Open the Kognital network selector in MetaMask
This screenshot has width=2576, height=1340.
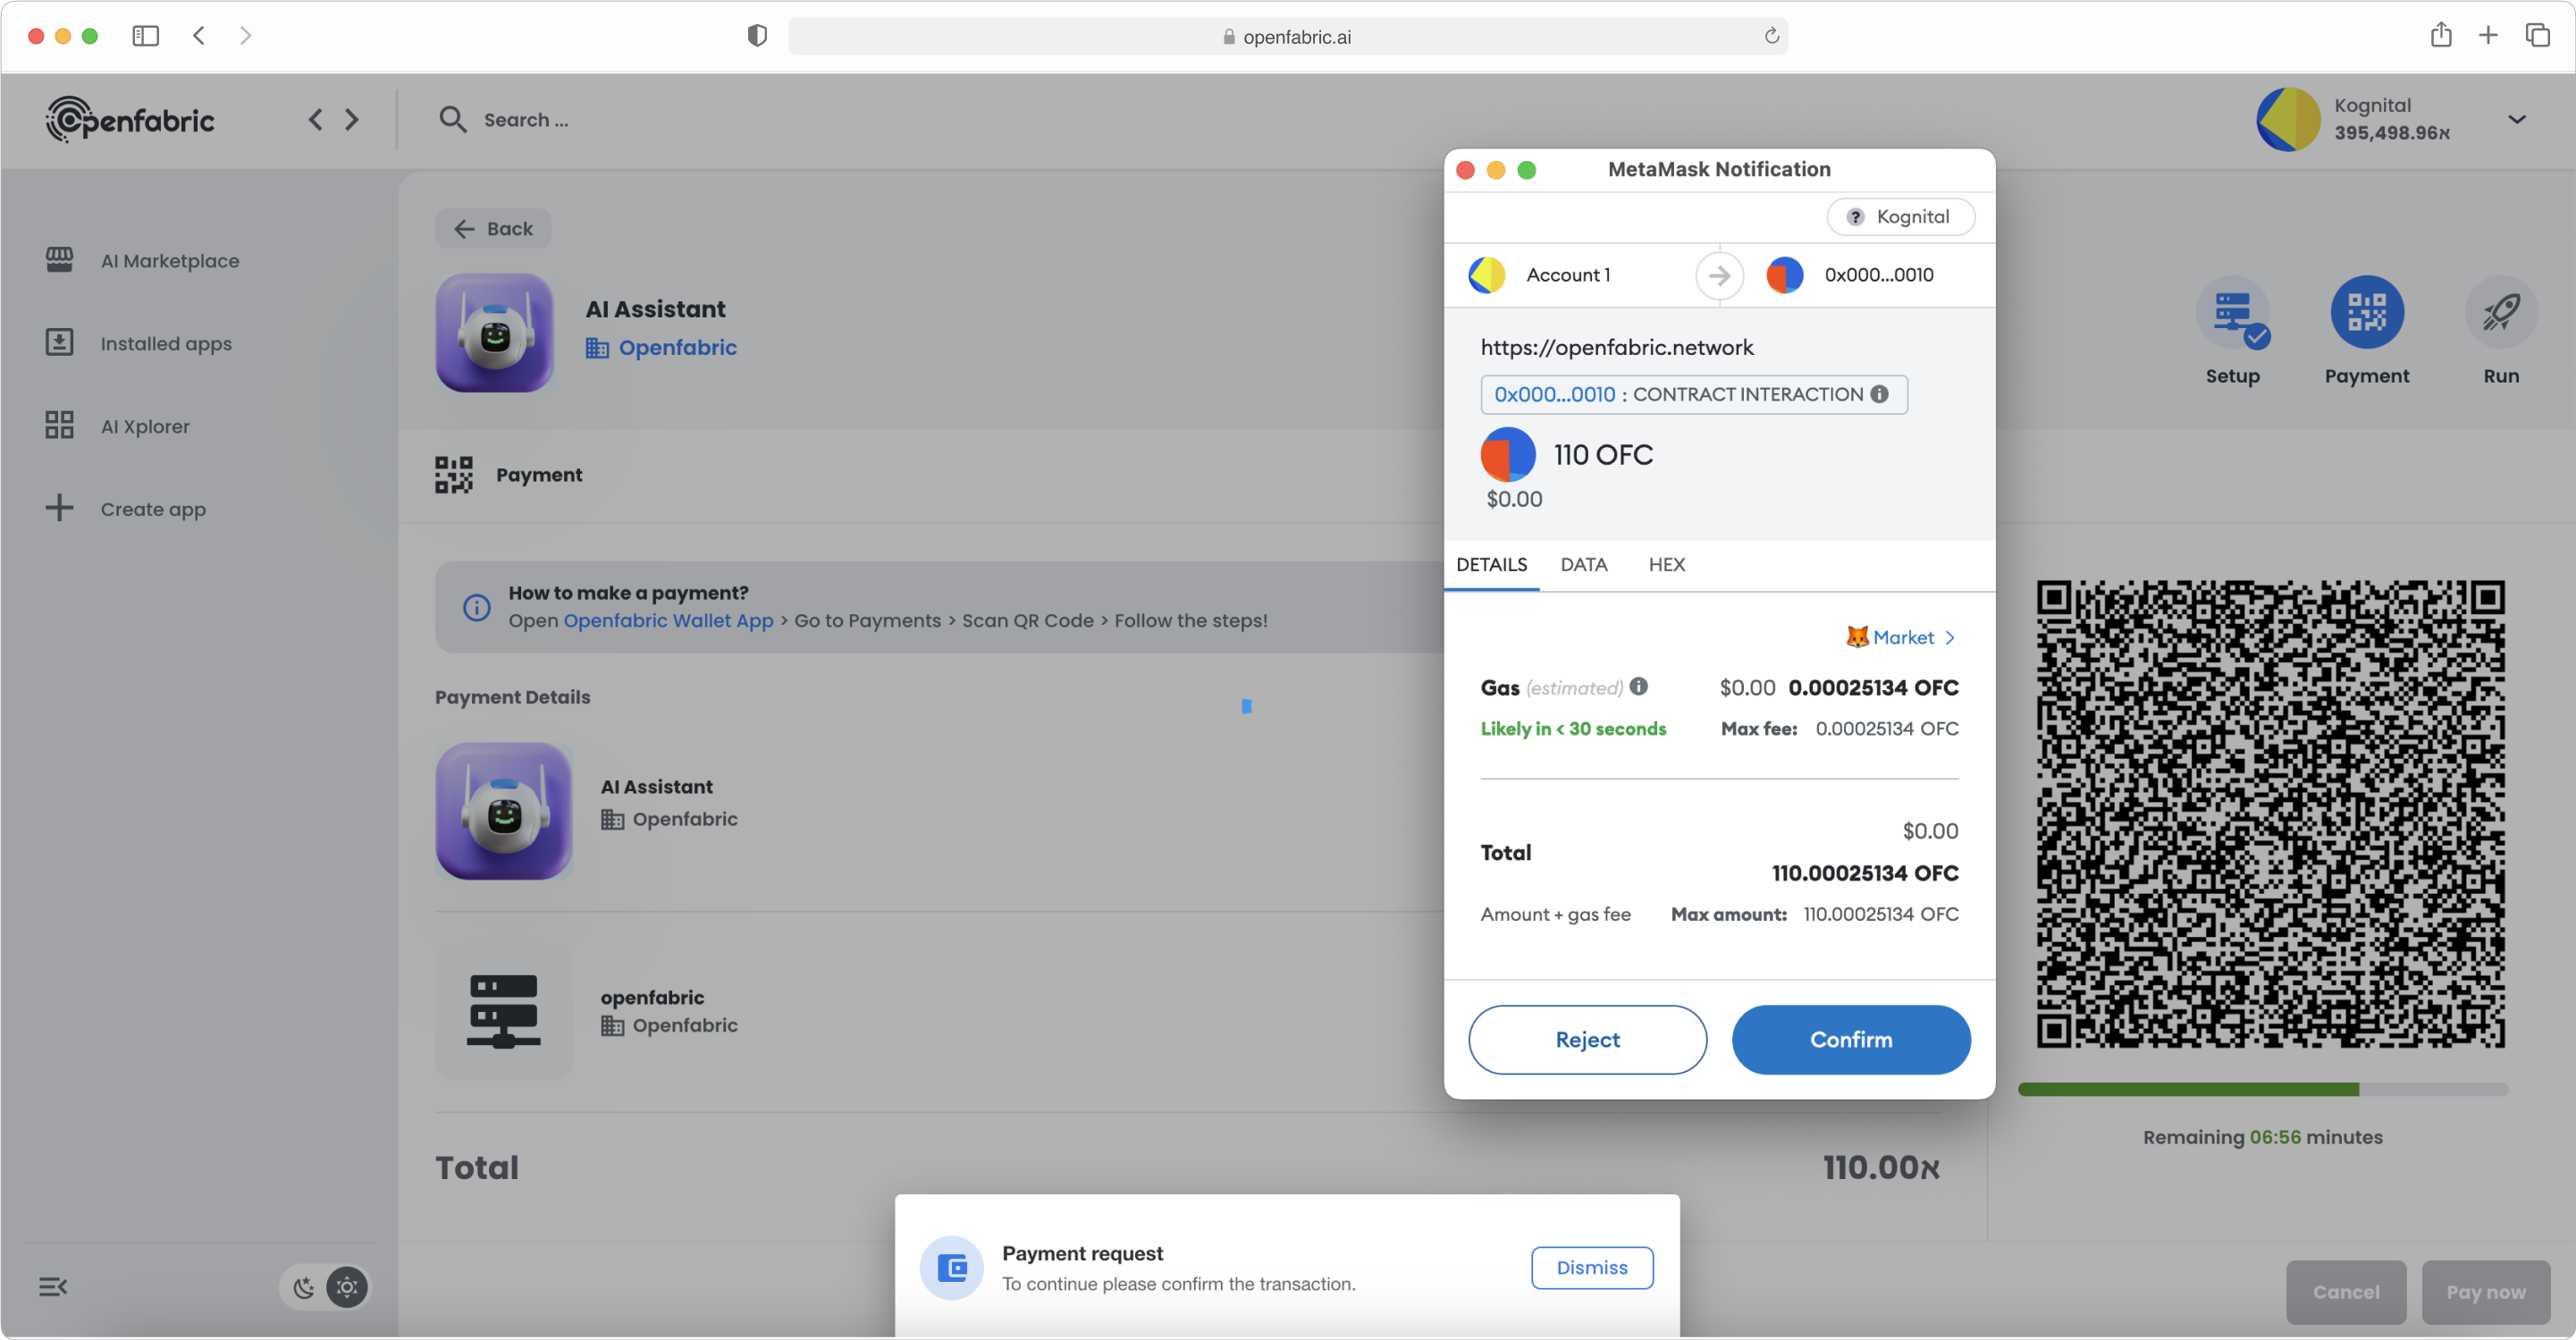pyautogui.click(x=1900, y=217)
